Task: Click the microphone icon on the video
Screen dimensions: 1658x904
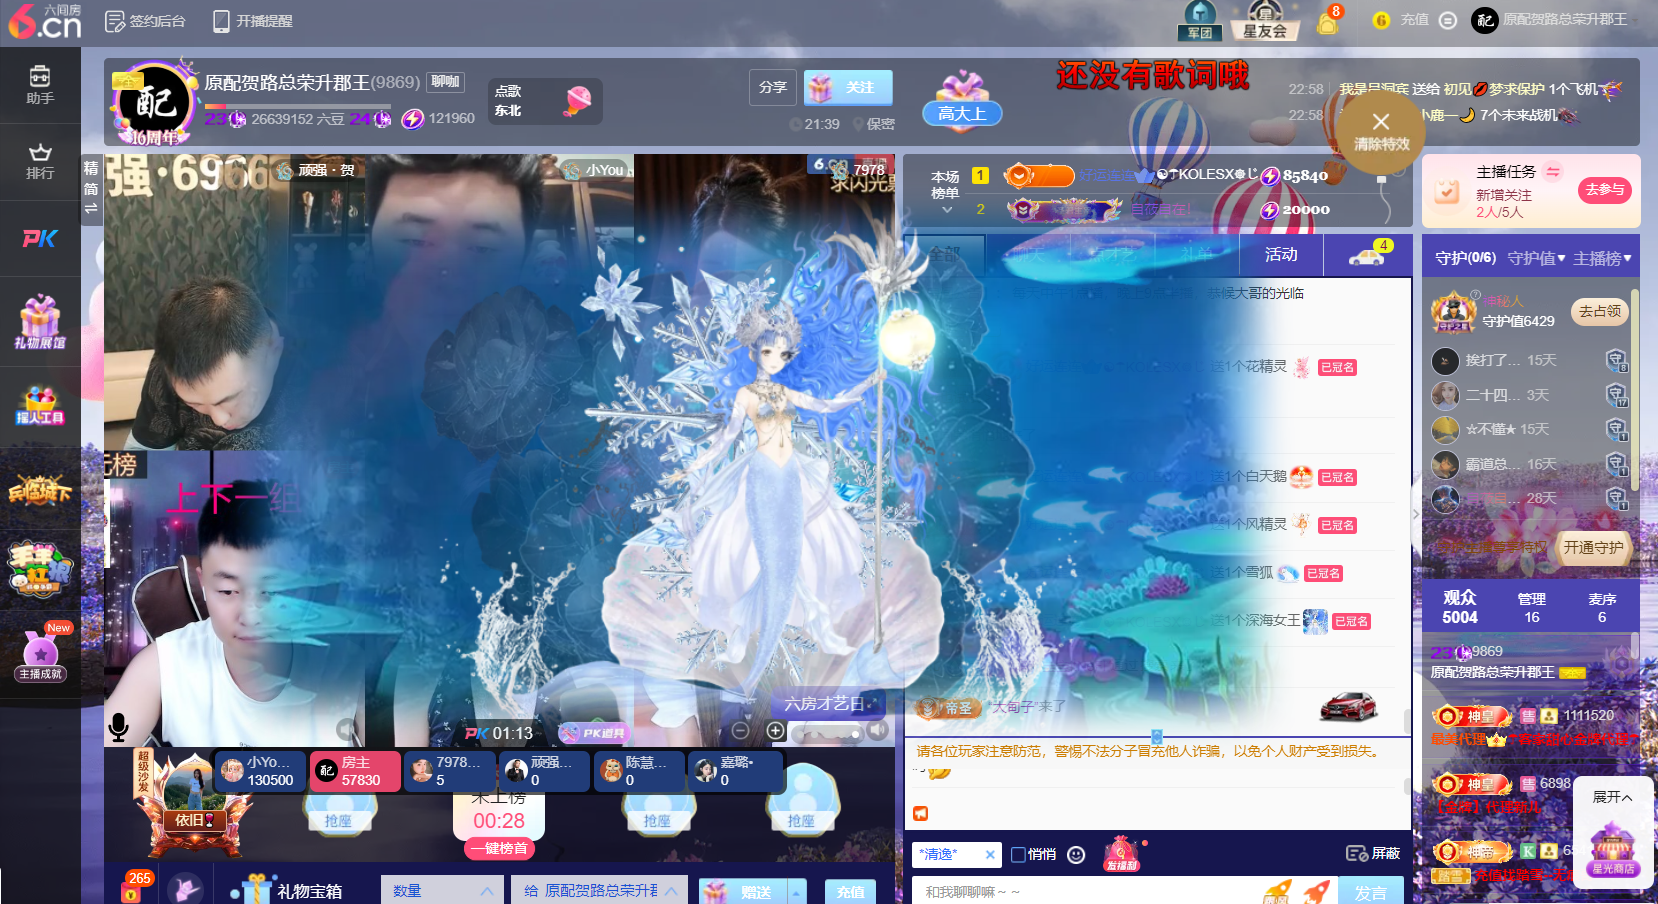Action: pos(118,727)
